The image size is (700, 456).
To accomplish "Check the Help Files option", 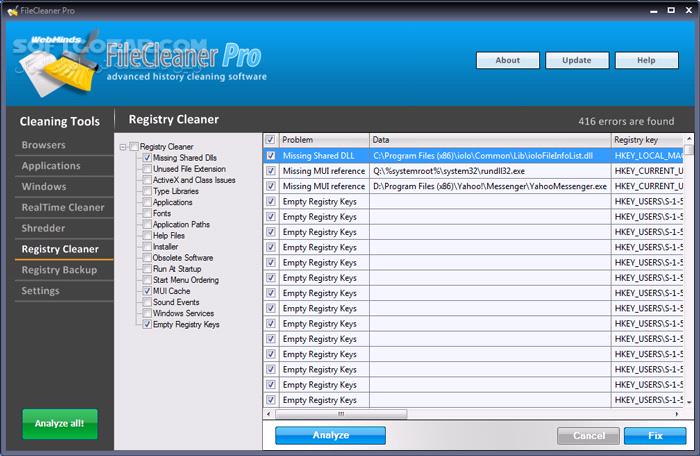I will pos(147,235).
